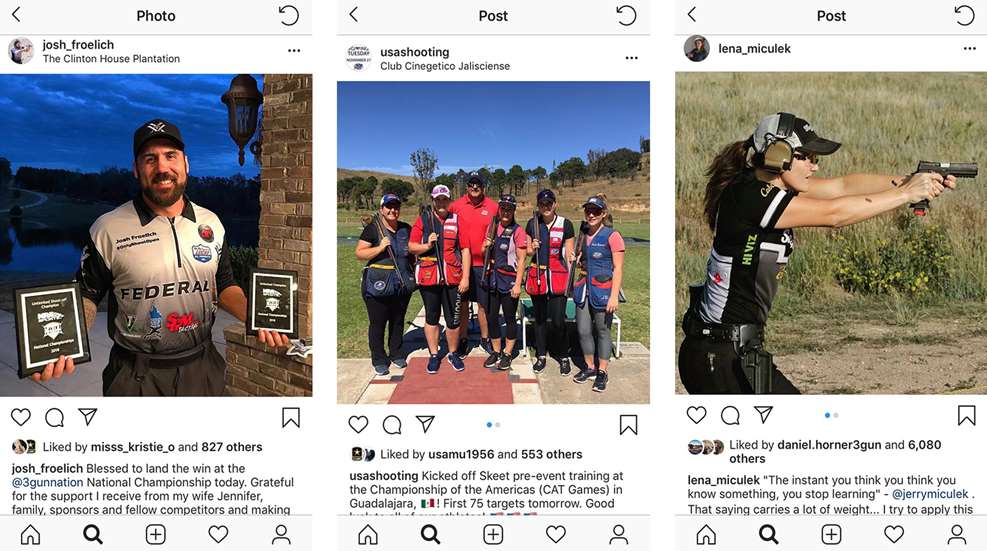Open the three-dots menu on the usashooting post

631,58
